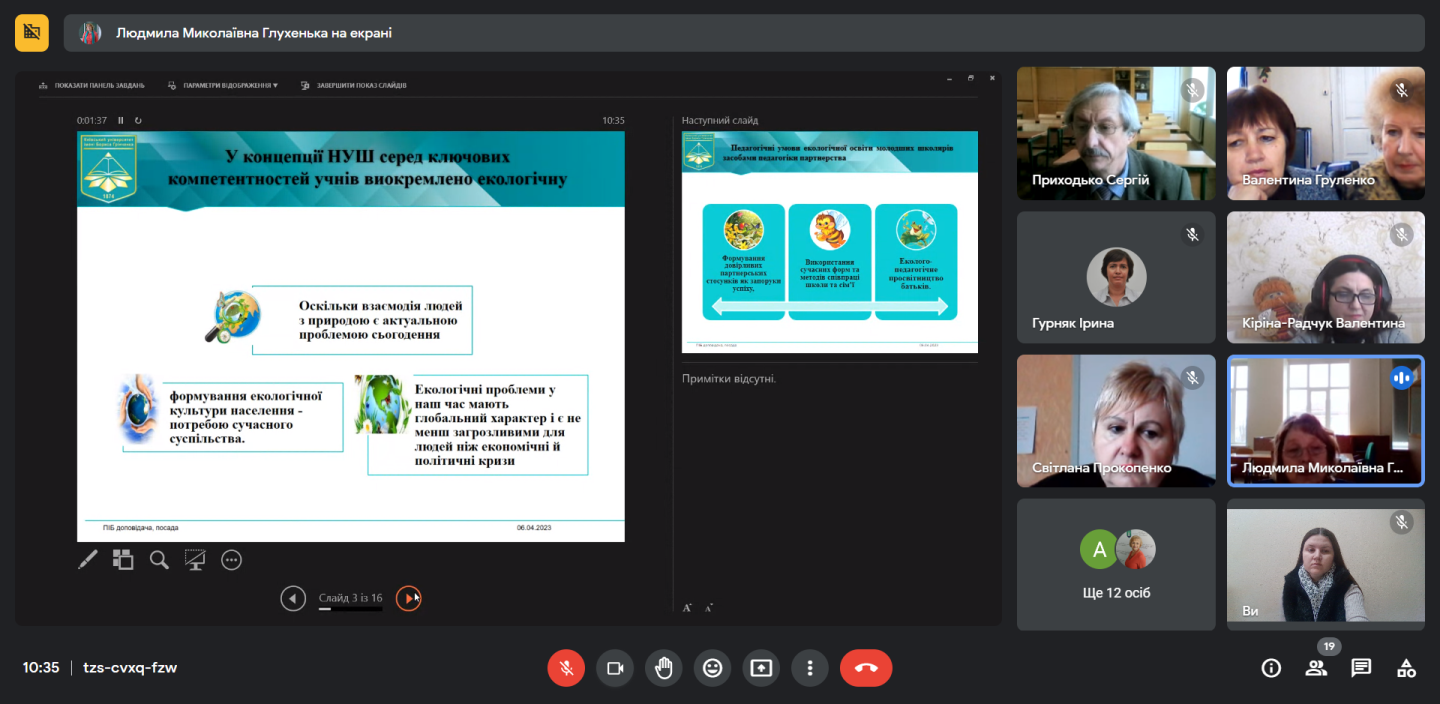Viewport: 1440px width, 704px height.
Task: Show the participants list with 19 badge
Action: (x=1317, y=667)
